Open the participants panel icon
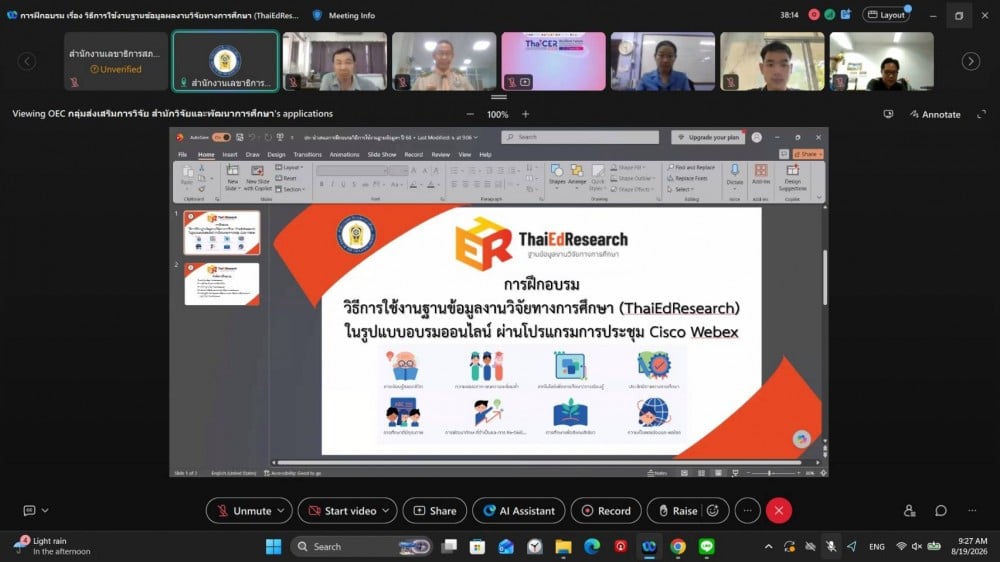This screenshot has height=562, width=1000. pos(909,510)
